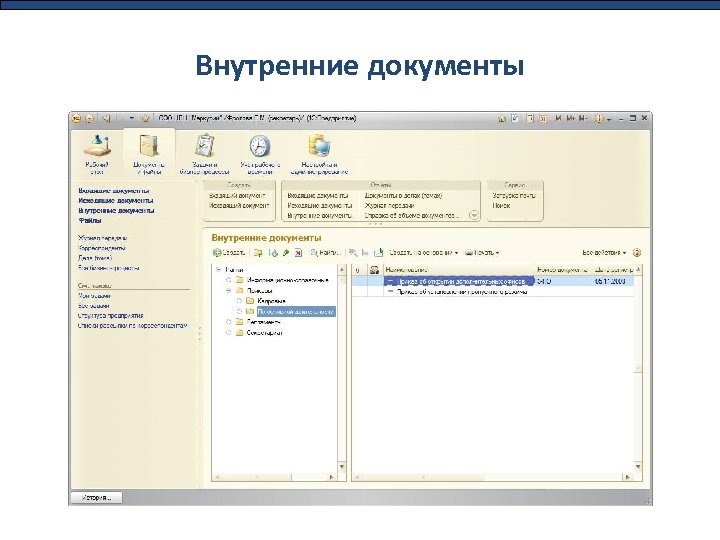Image resolution: width=720 pixels, height=540 pixels.
Task: Open Исходящие документы in navigation panel
Action: pos(116,201)
